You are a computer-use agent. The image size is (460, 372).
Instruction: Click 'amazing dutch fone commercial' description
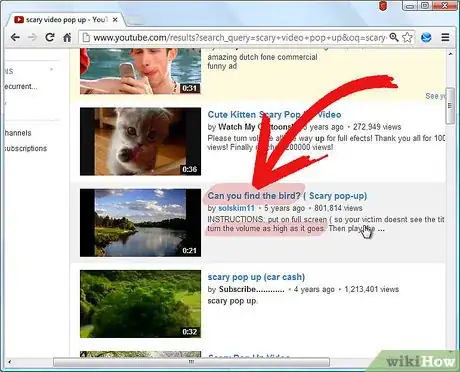(262, 57)
